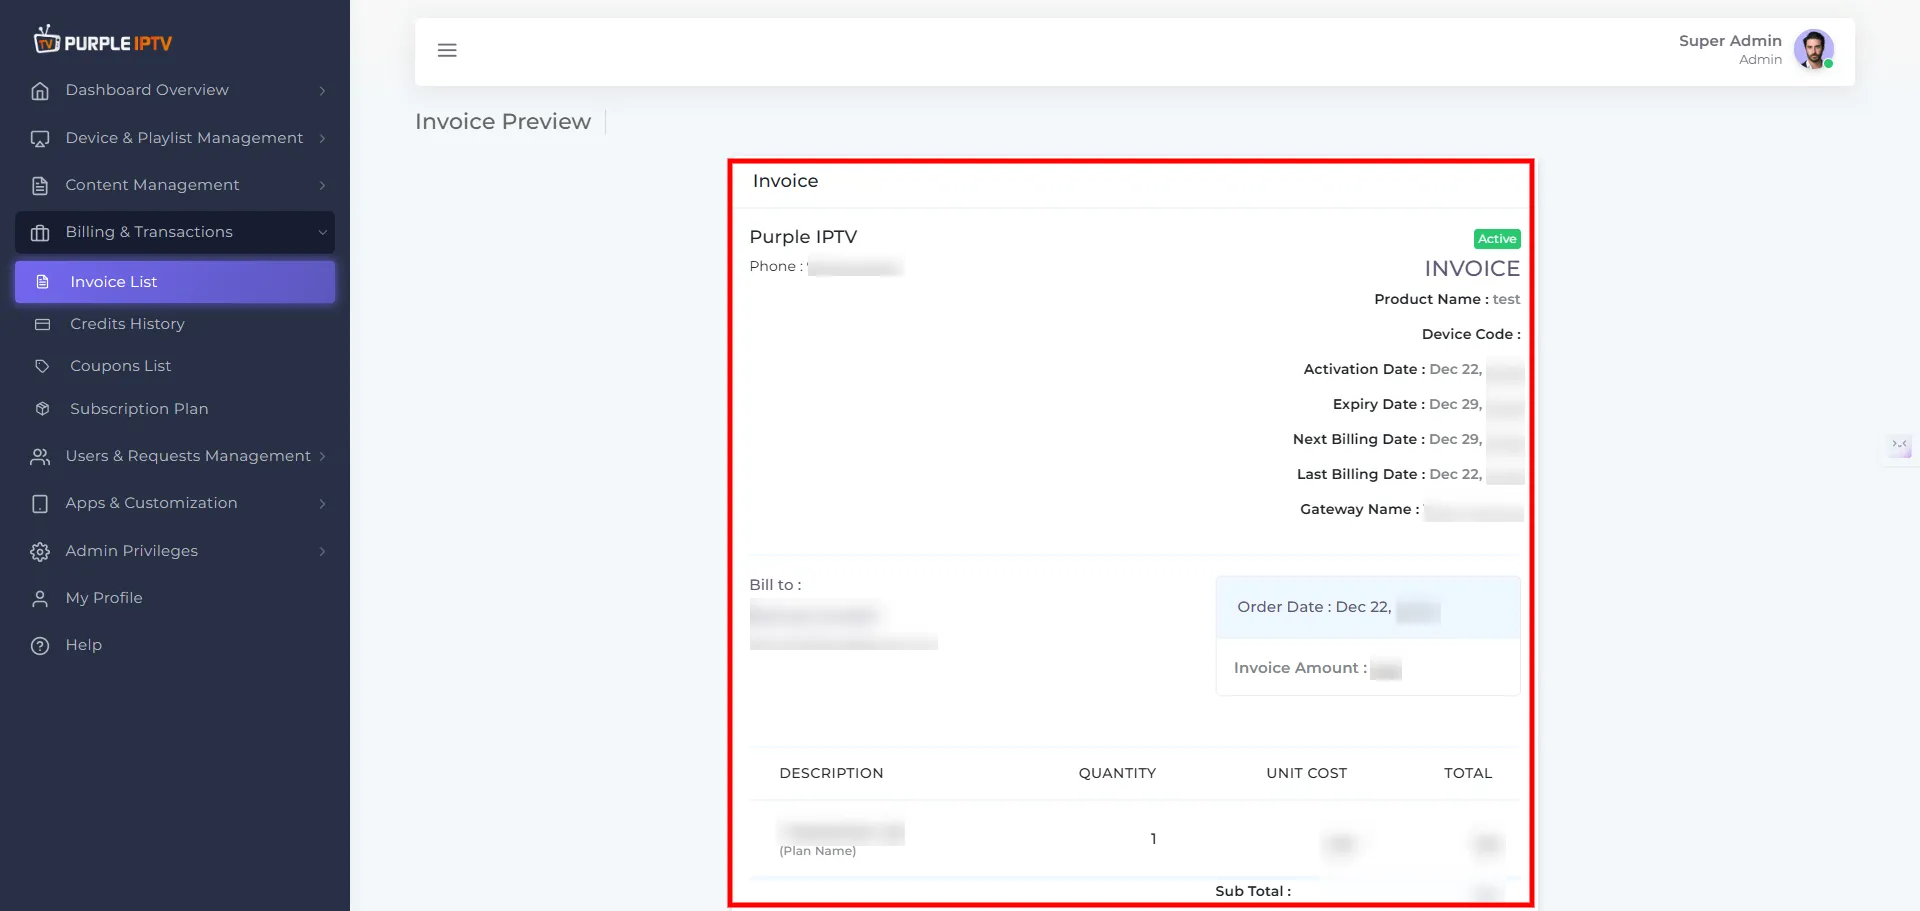Expand the Users & Requests Management chevron
The width and height of the screenshot is (1920, 911).
(322, 456)
